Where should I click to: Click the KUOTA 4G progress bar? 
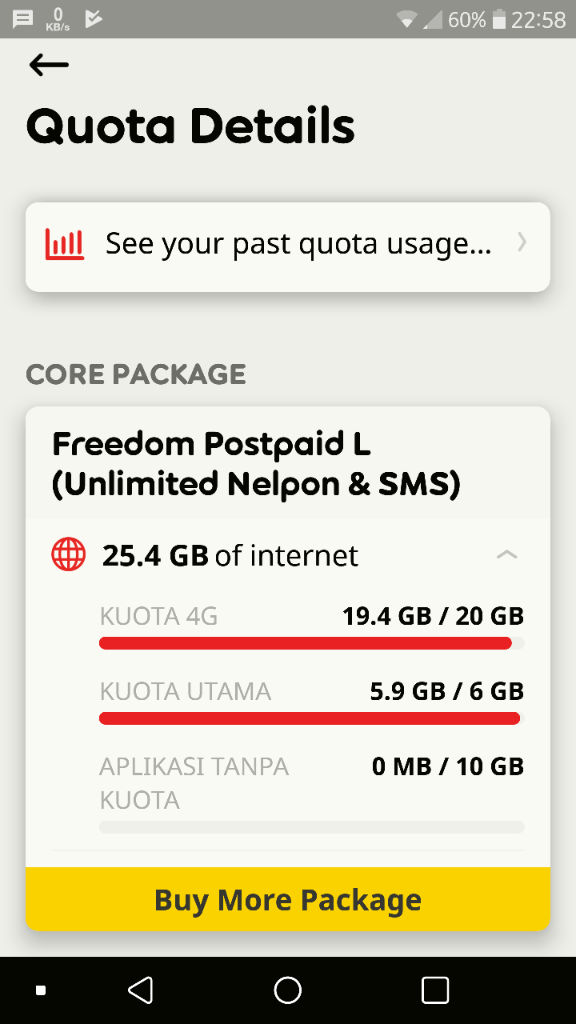tap(310, 643)
